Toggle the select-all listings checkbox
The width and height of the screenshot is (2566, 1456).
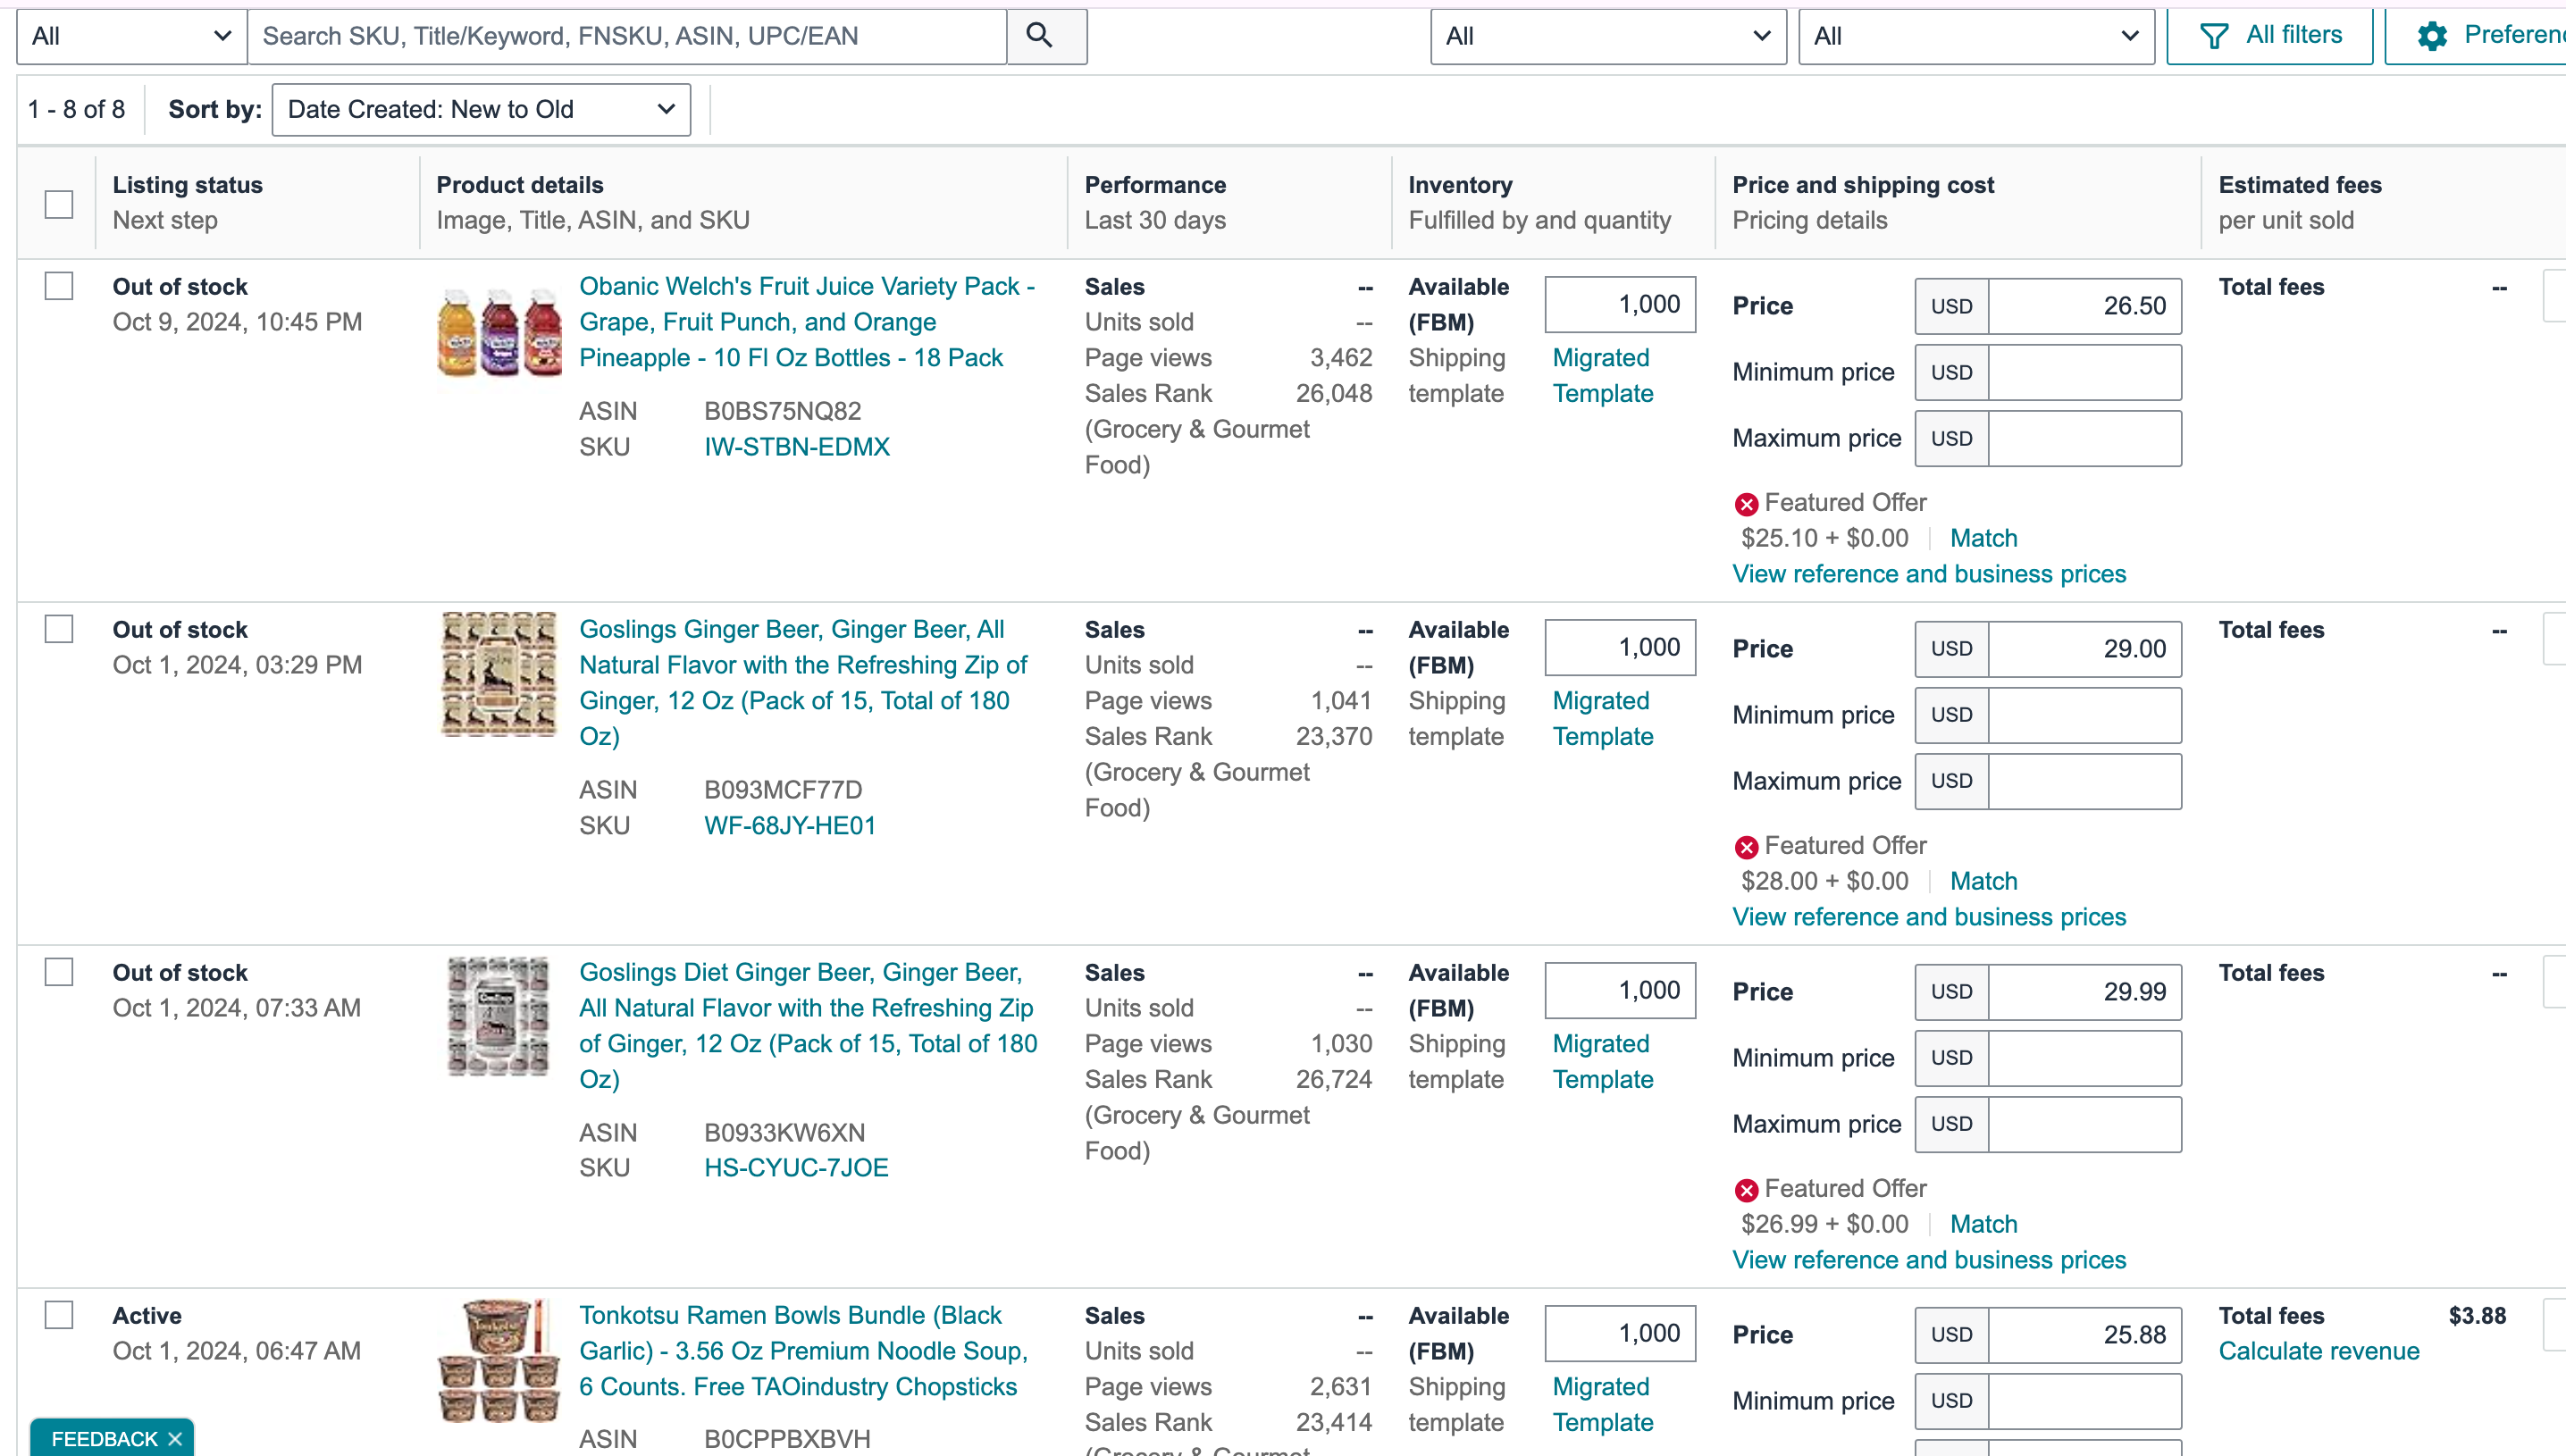click(x=59, y=204)
